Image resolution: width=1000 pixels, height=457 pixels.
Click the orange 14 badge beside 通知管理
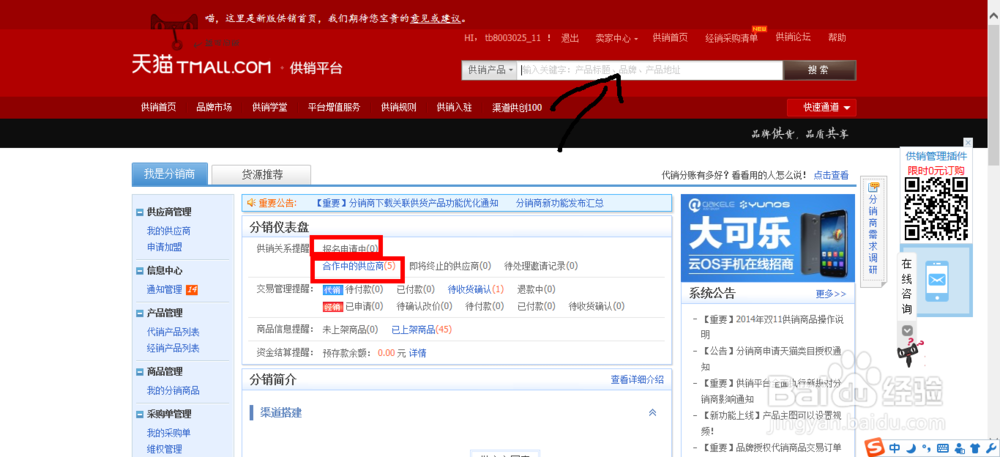191,289
